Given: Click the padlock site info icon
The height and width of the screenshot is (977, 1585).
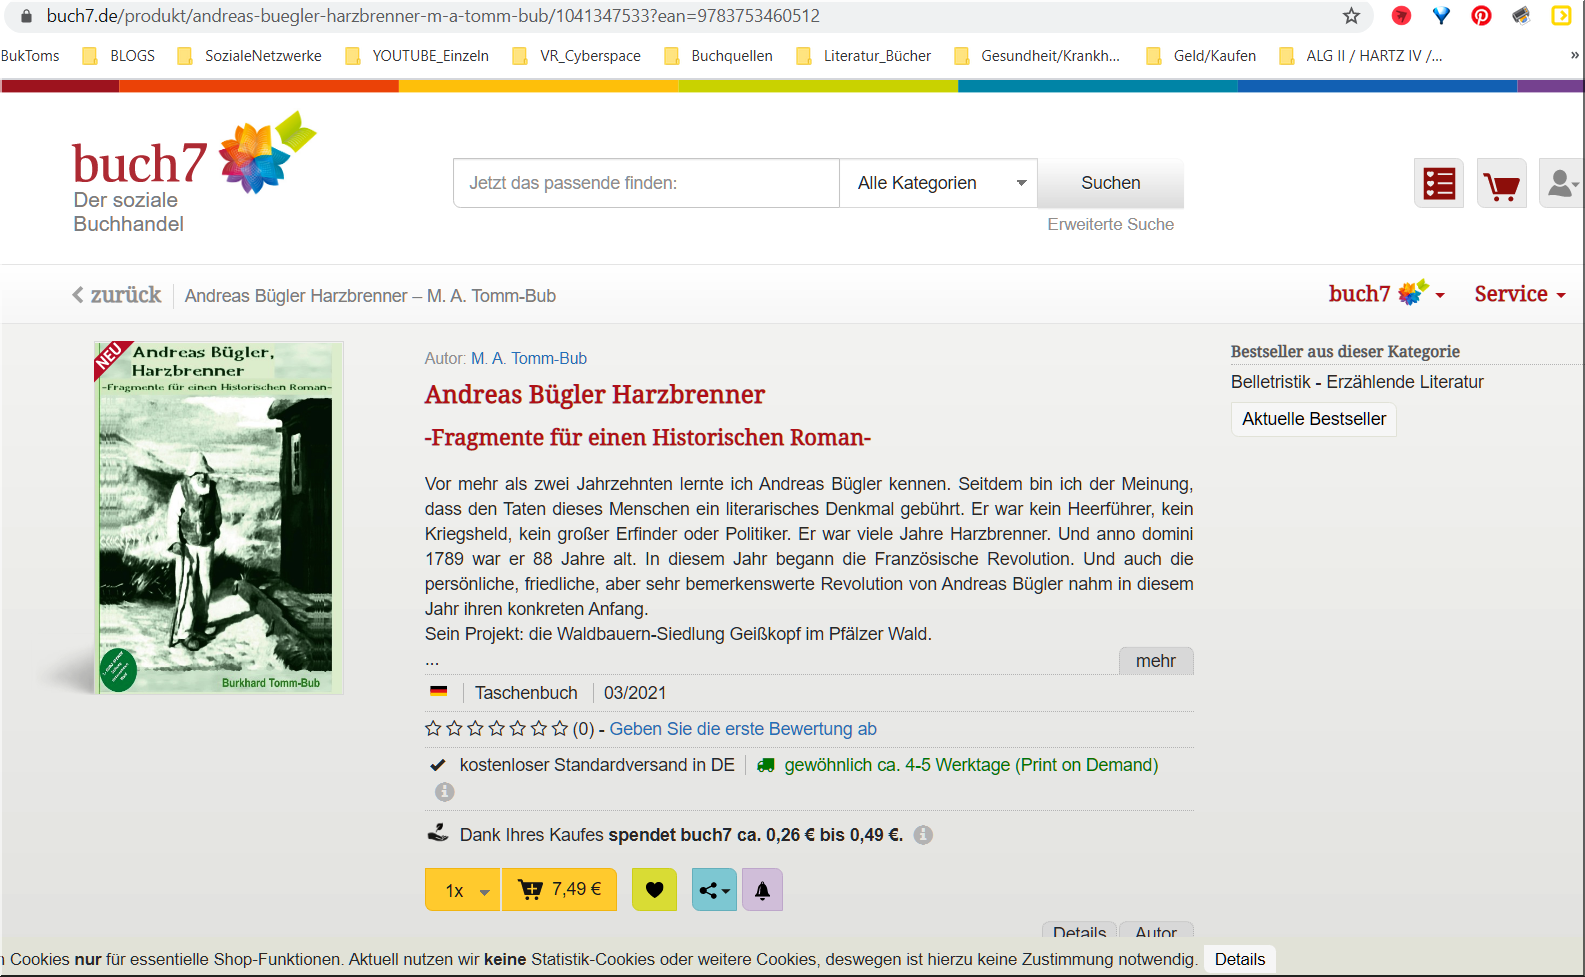Looking at the screenshot, I should point(26,16).
